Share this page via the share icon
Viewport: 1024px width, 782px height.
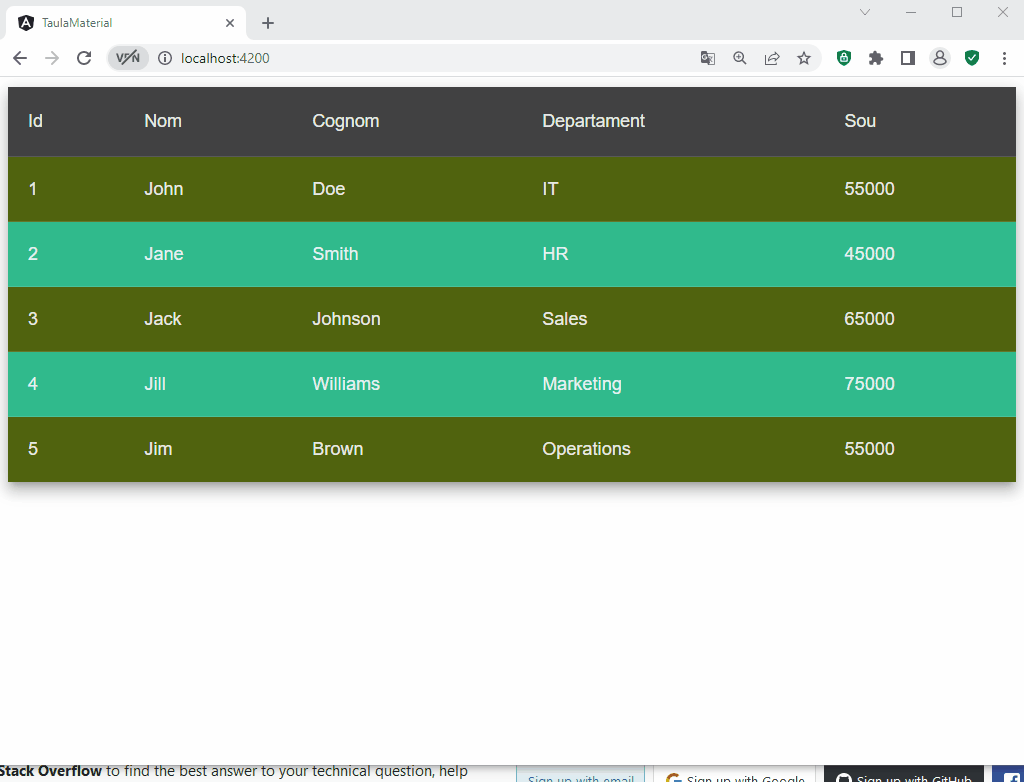pyautogui.click(x=772, y=58)
